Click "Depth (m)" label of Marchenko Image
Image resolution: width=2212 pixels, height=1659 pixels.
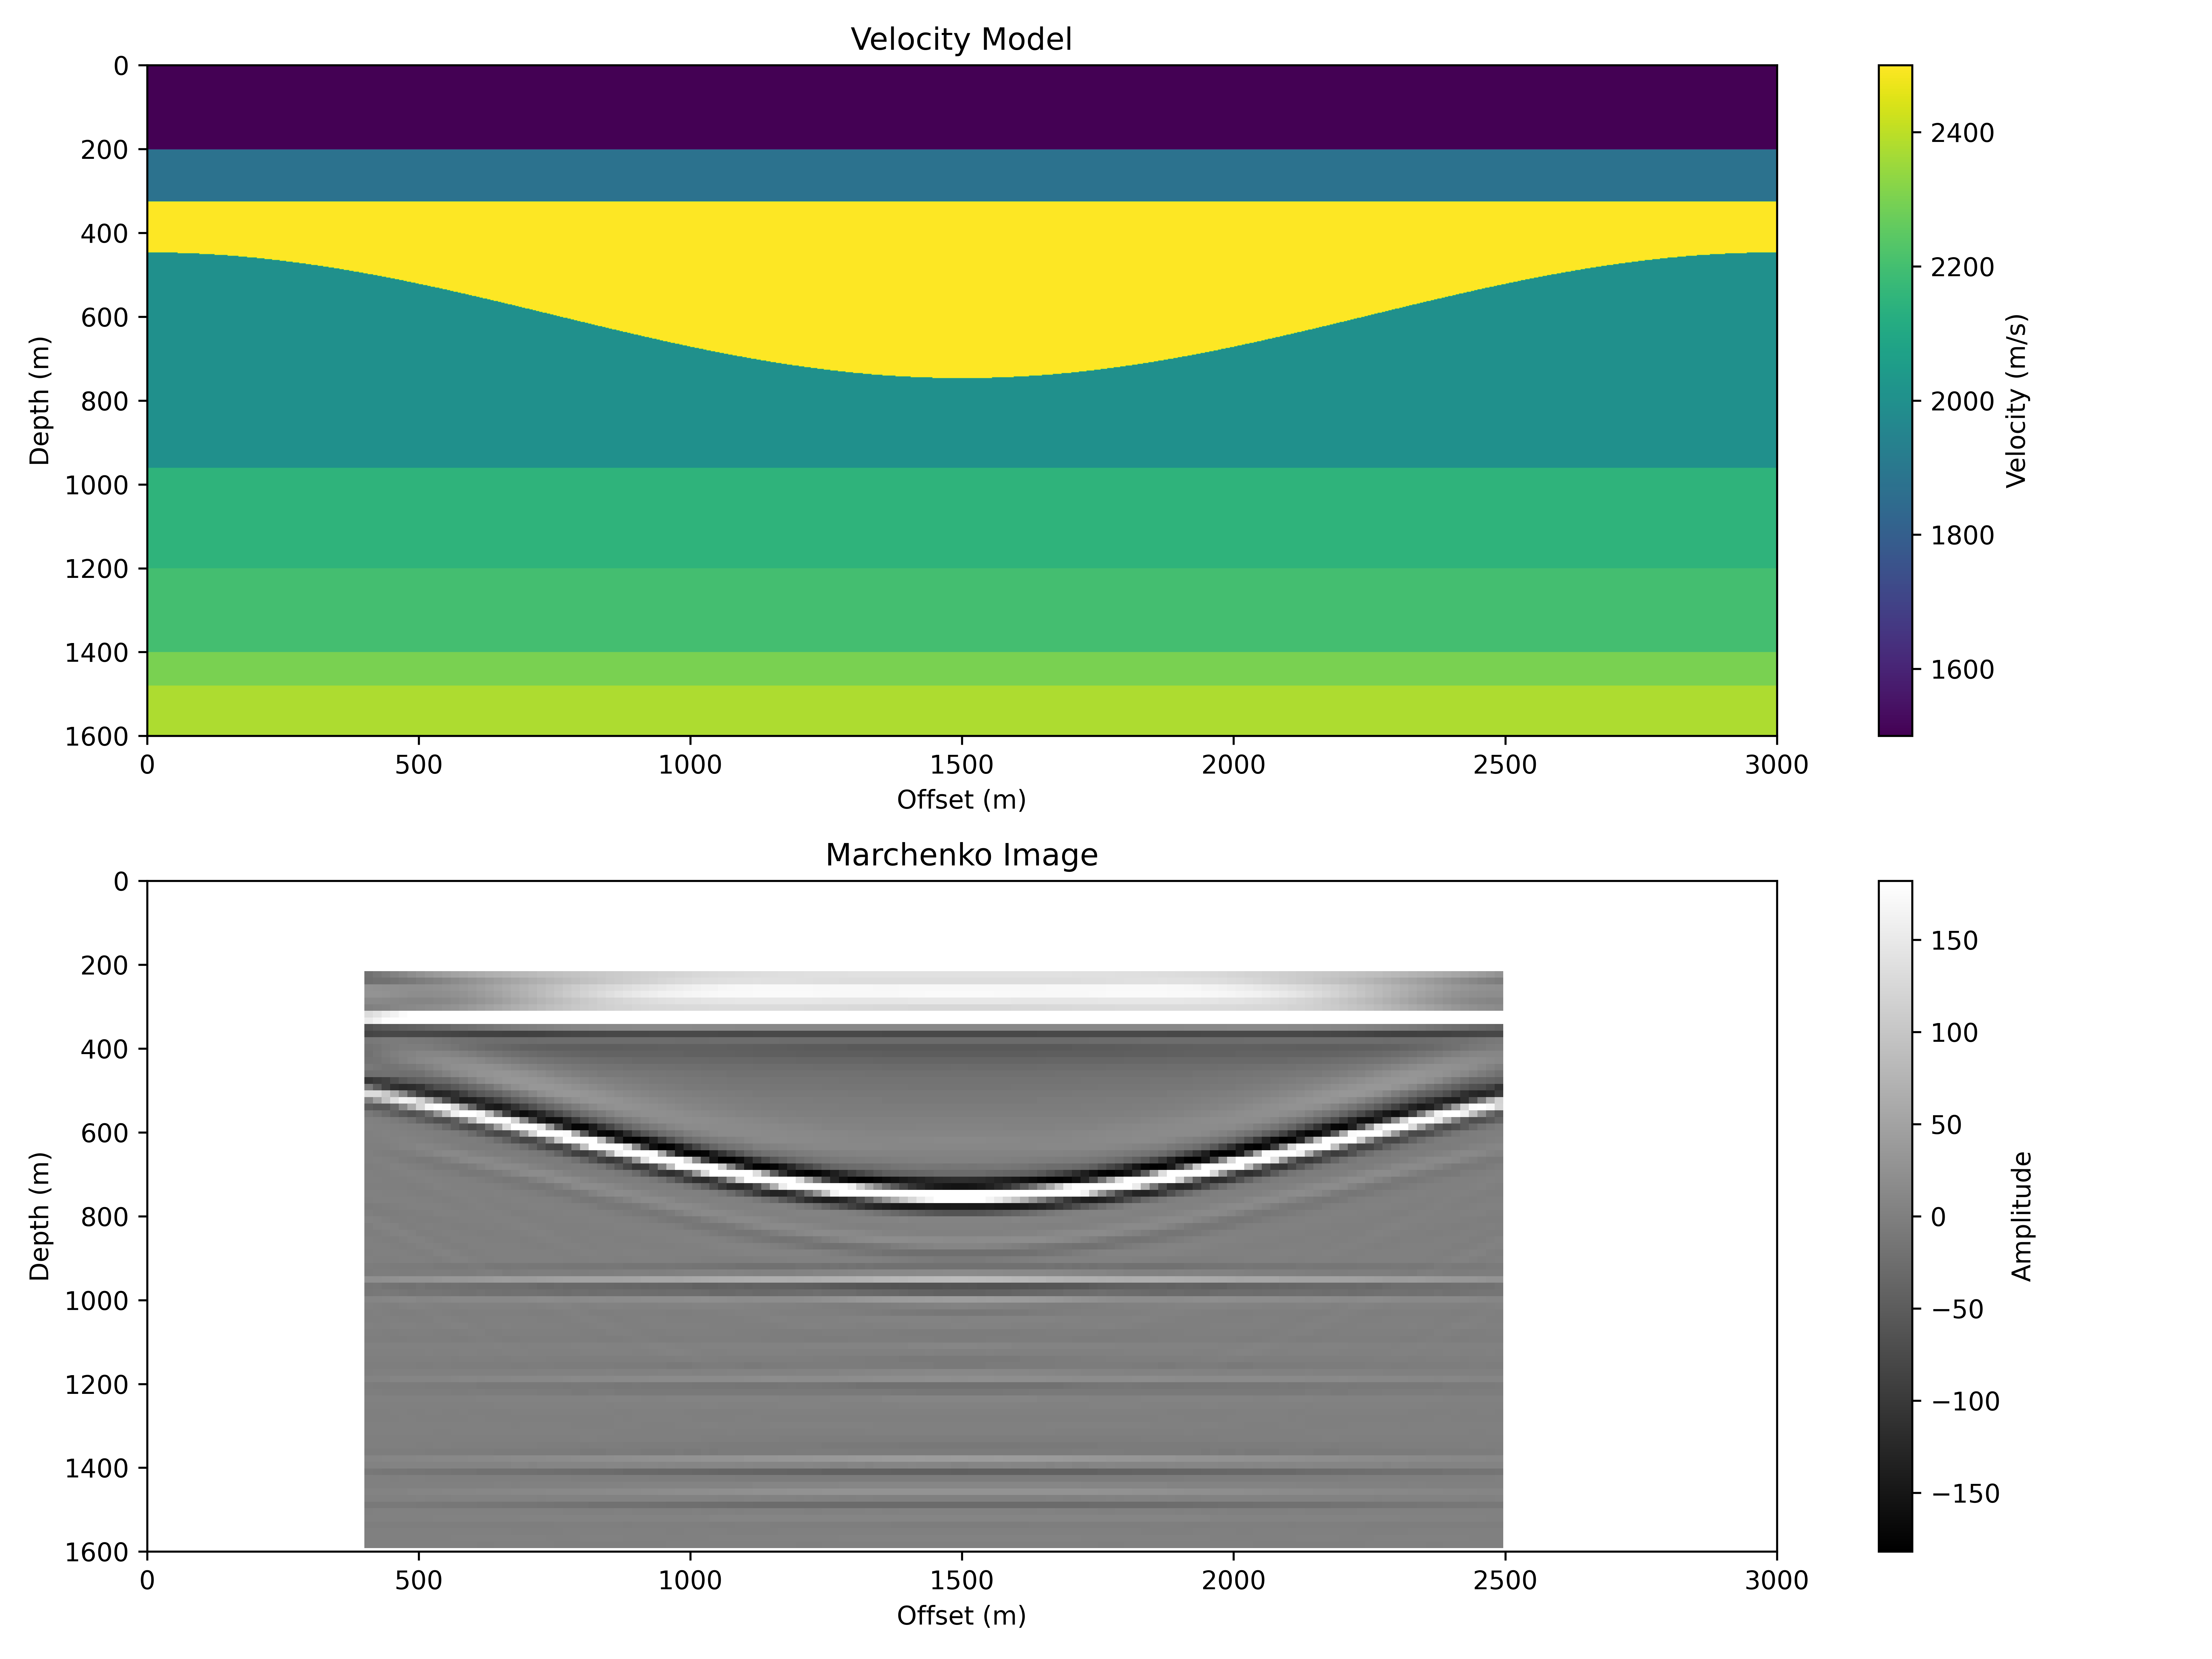[x=39, y=1216]
